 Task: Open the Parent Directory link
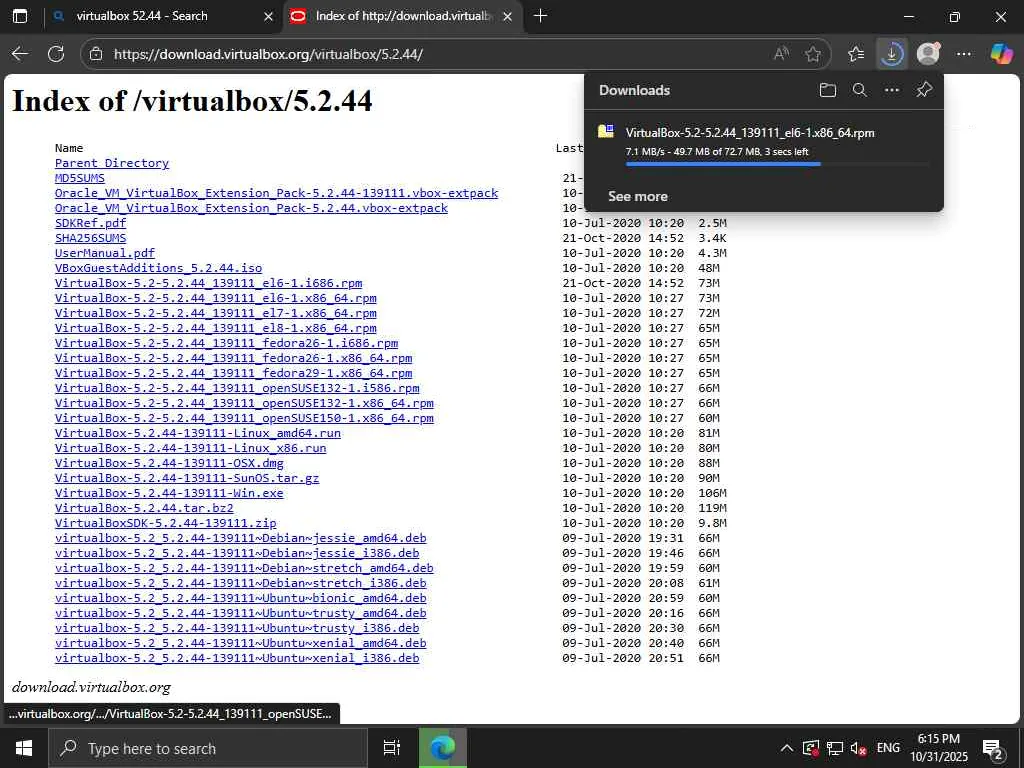pos(112,163)
